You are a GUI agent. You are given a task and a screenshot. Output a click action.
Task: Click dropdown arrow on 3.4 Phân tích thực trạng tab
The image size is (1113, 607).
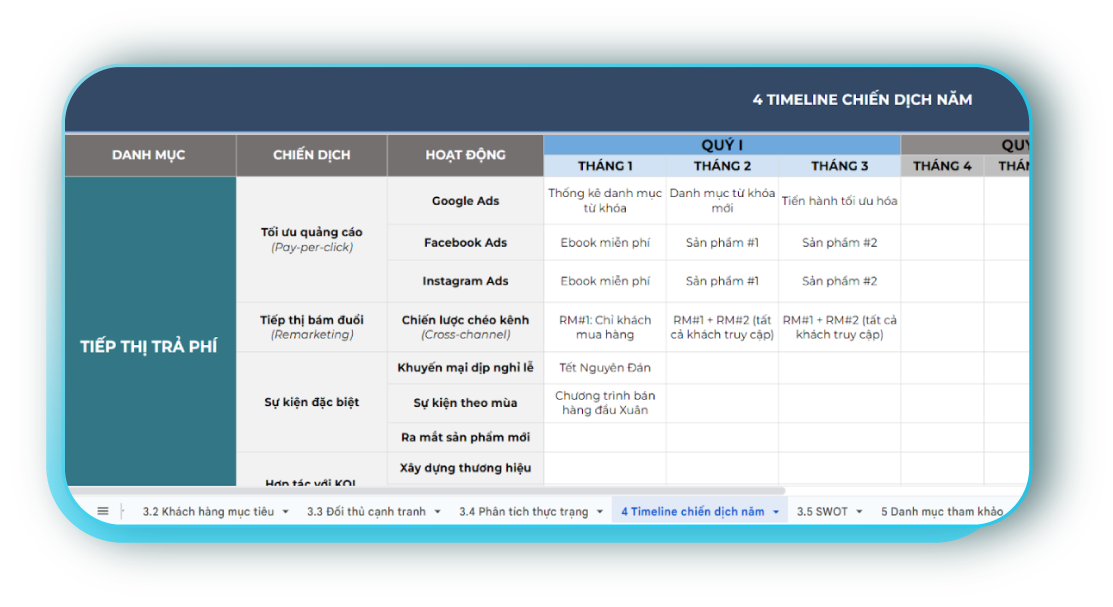[x=600, y=512]
